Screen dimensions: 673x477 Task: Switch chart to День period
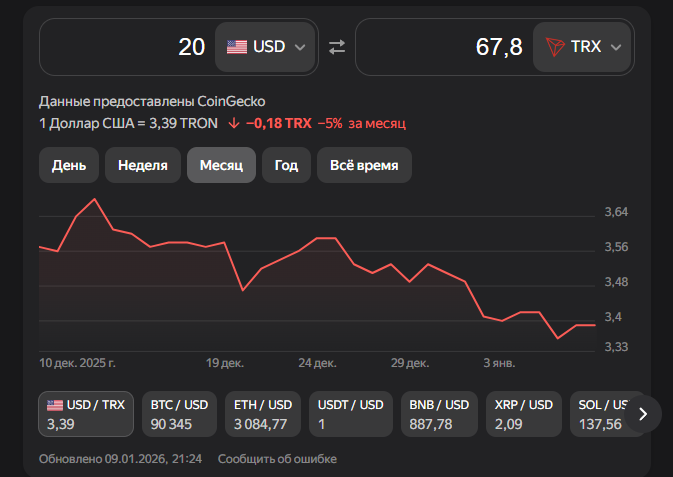tap(69, 165)
